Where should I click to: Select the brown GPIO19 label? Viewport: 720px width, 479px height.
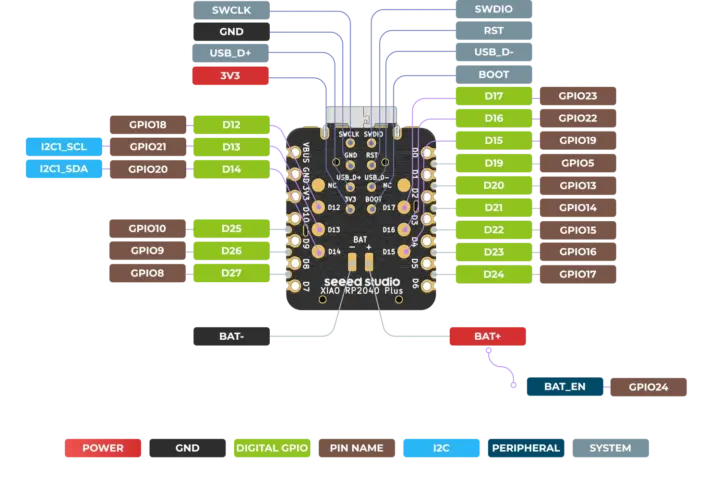click(x=578, y=141)
